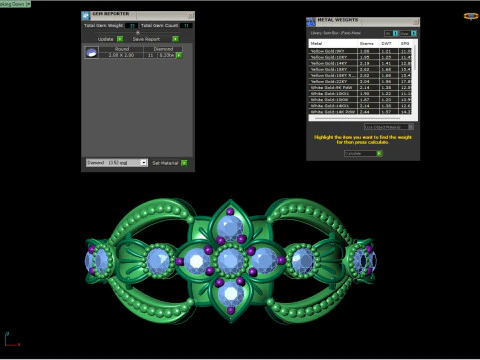Select the 'Yellow Gold:14KY' row
The width and height of the screenshot is (480, 360).
pyautogui.click(x=360, y=63)
